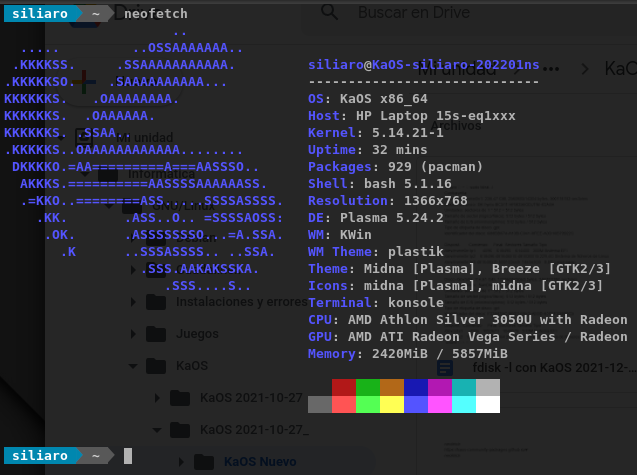Click the Kernel: 5.14.21-1 line
637x475 pixels.
[376, 133]
